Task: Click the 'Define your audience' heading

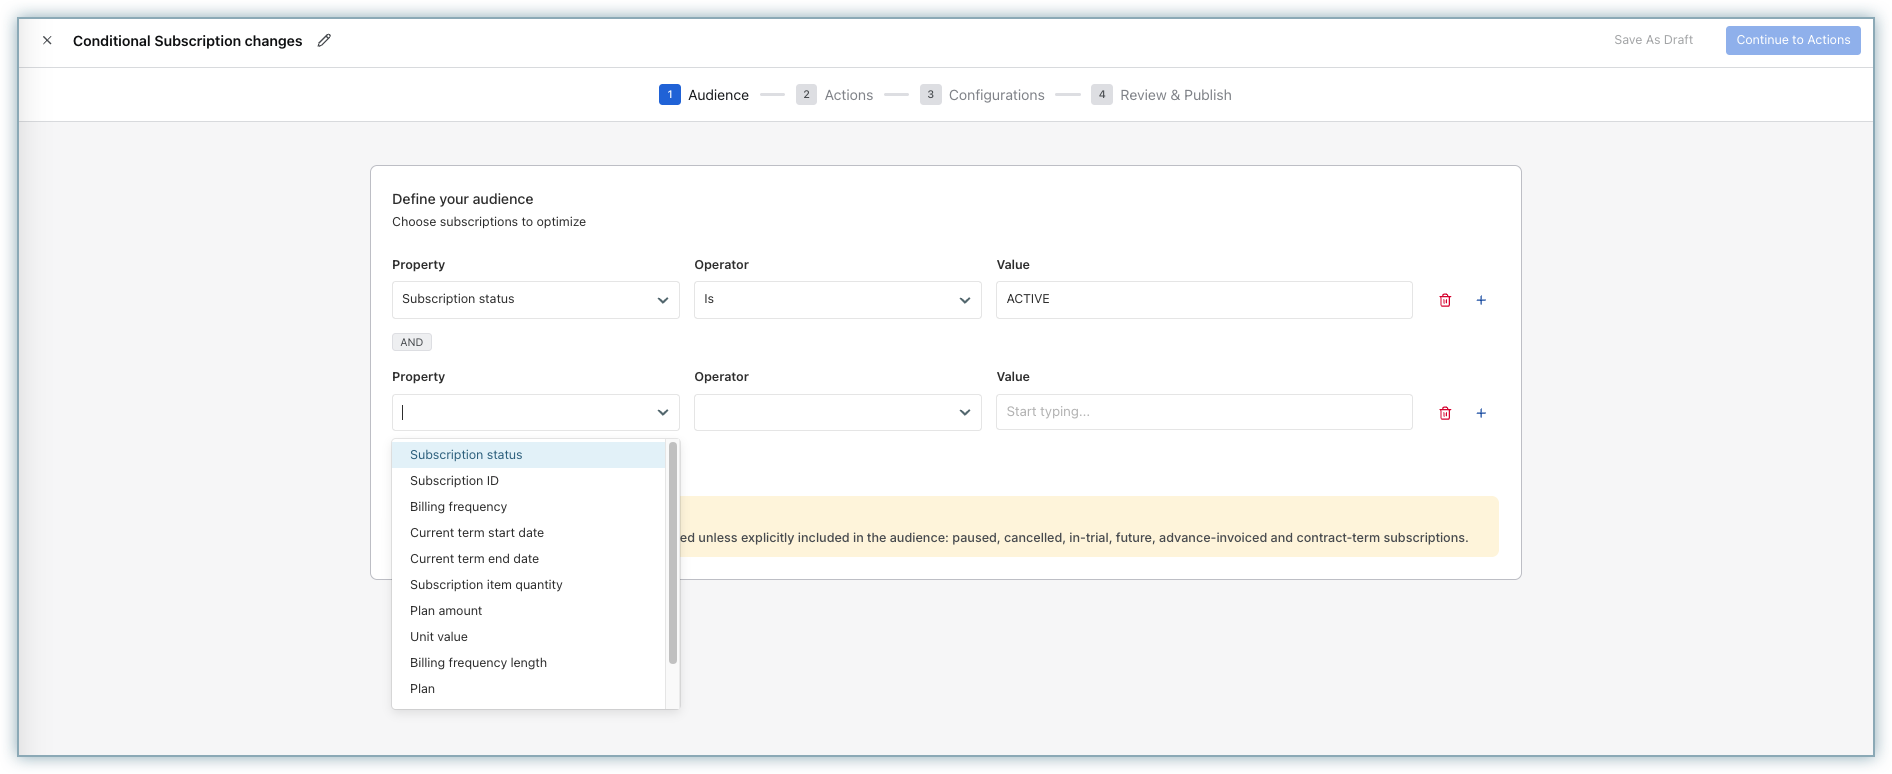Action: click(x=462, y=199)
